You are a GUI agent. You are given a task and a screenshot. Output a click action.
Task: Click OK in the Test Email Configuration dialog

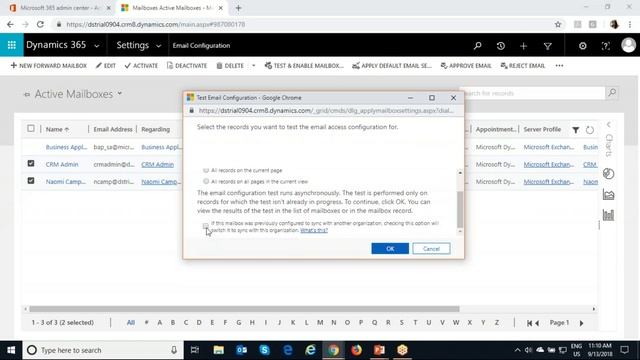(390, 249)
